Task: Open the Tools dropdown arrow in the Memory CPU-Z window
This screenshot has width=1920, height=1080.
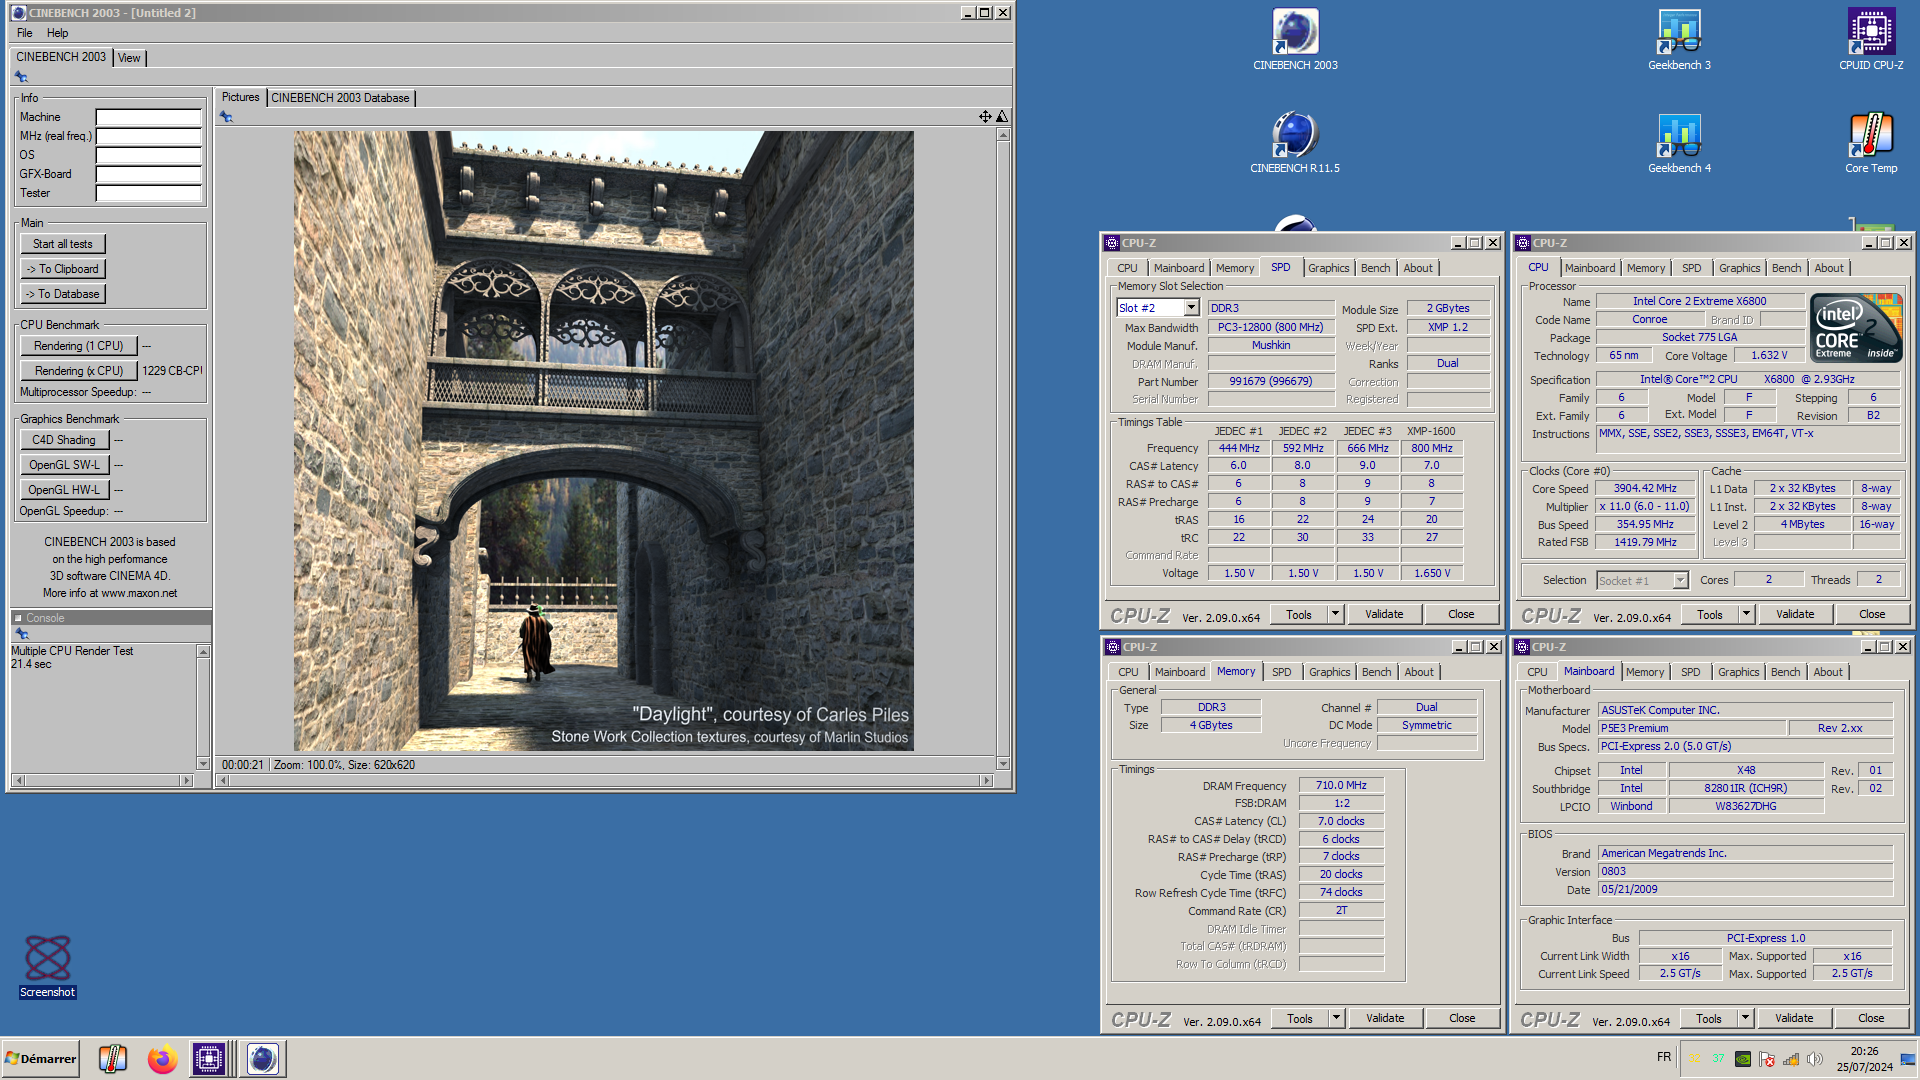Action: pos(1336,1018)
